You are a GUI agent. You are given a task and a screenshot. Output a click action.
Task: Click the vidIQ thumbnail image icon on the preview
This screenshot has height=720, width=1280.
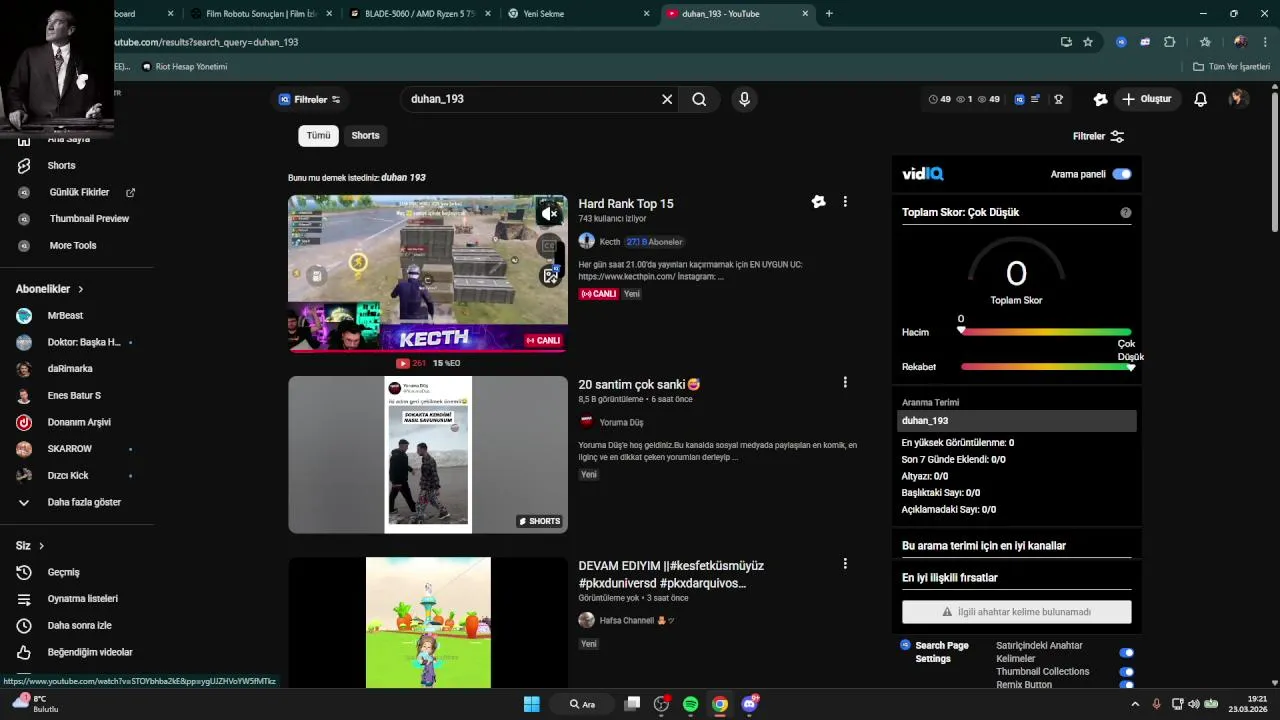coord(549,277)
